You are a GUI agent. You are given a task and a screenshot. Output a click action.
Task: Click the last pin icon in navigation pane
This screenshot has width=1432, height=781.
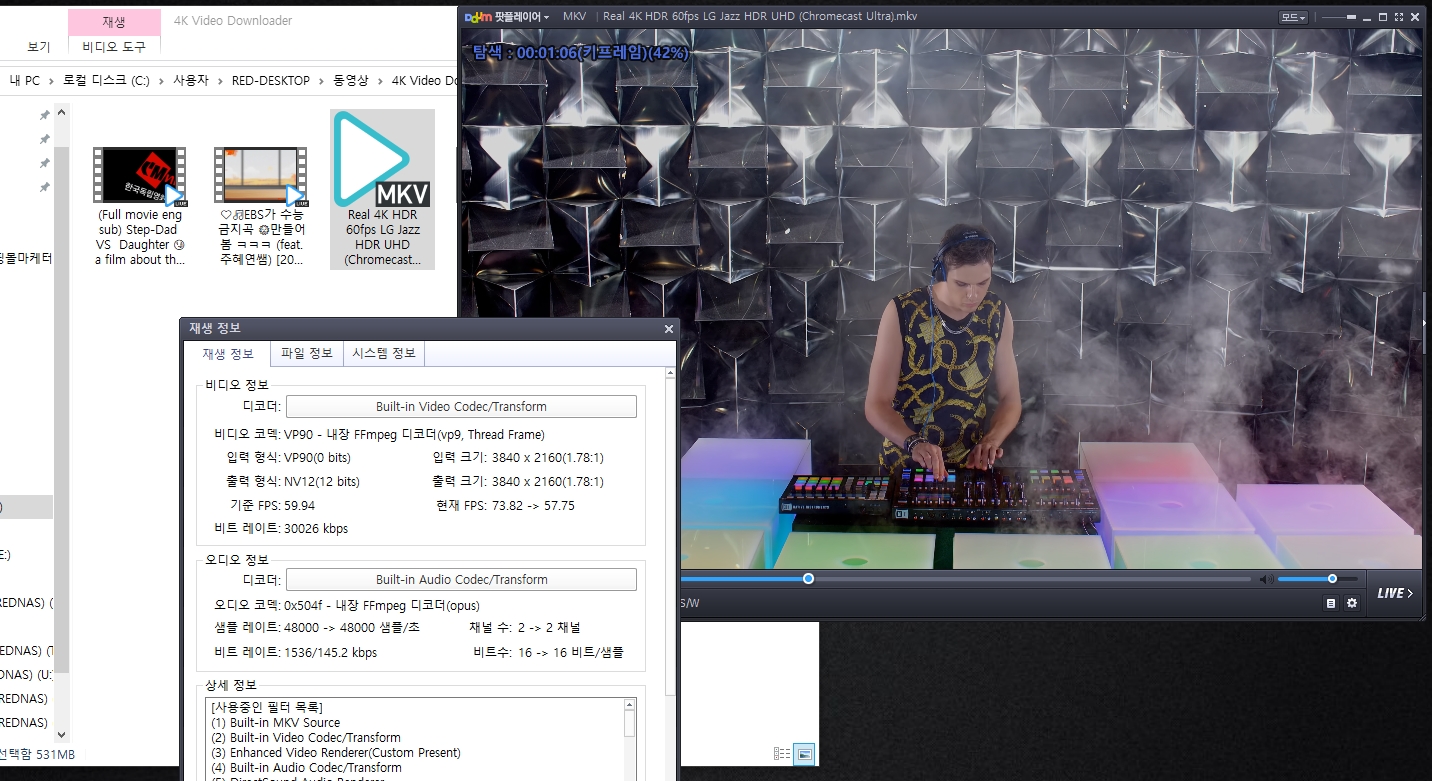(x=44, y=187)
